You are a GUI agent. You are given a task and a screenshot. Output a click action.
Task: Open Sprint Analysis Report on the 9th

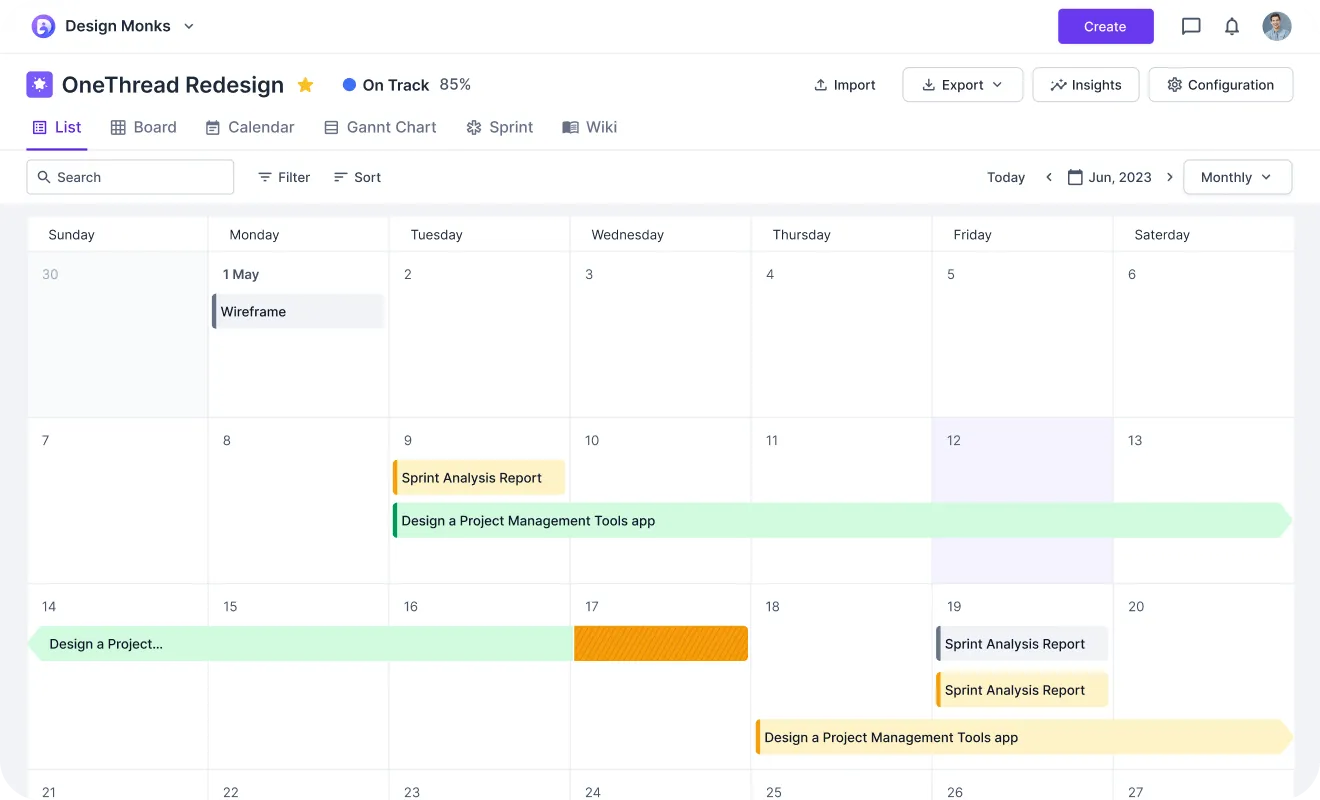click(x=479, y=477)
